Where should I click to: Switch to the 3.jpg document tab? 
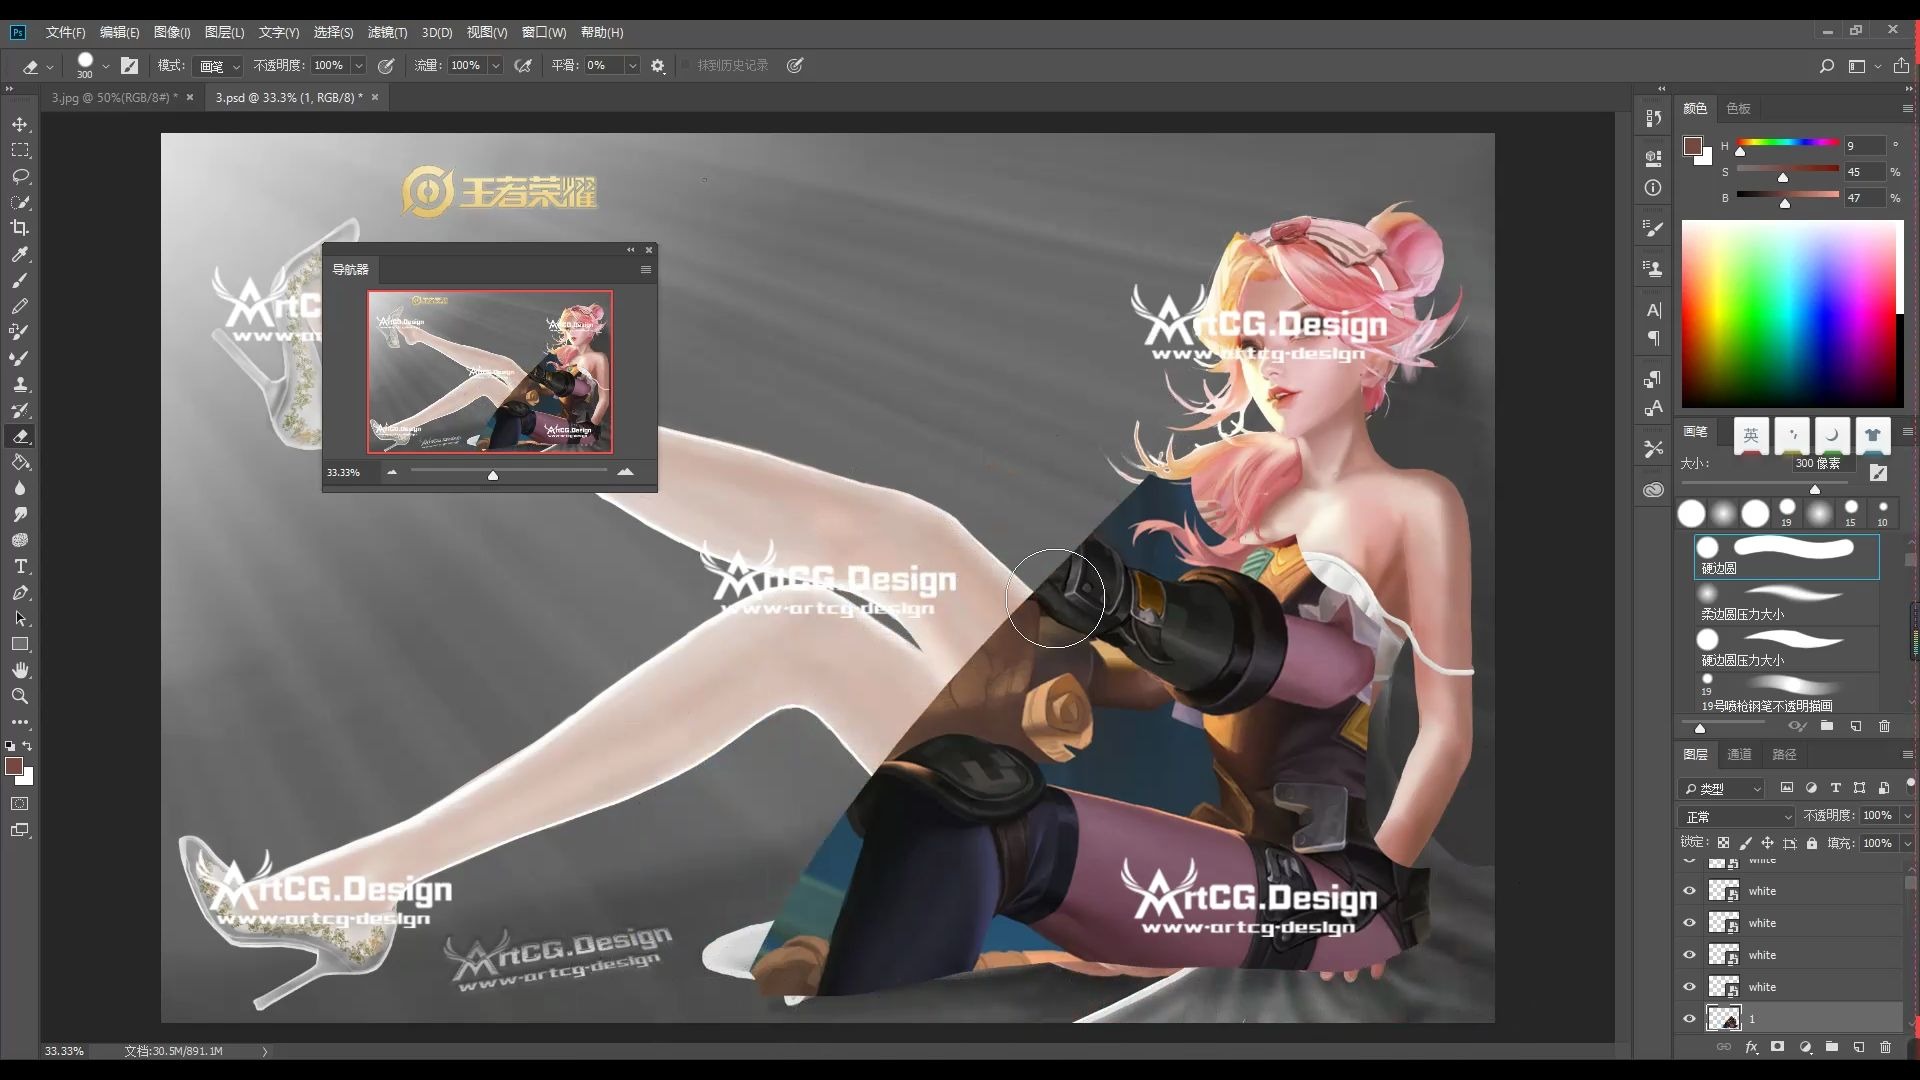pos(114,97)
